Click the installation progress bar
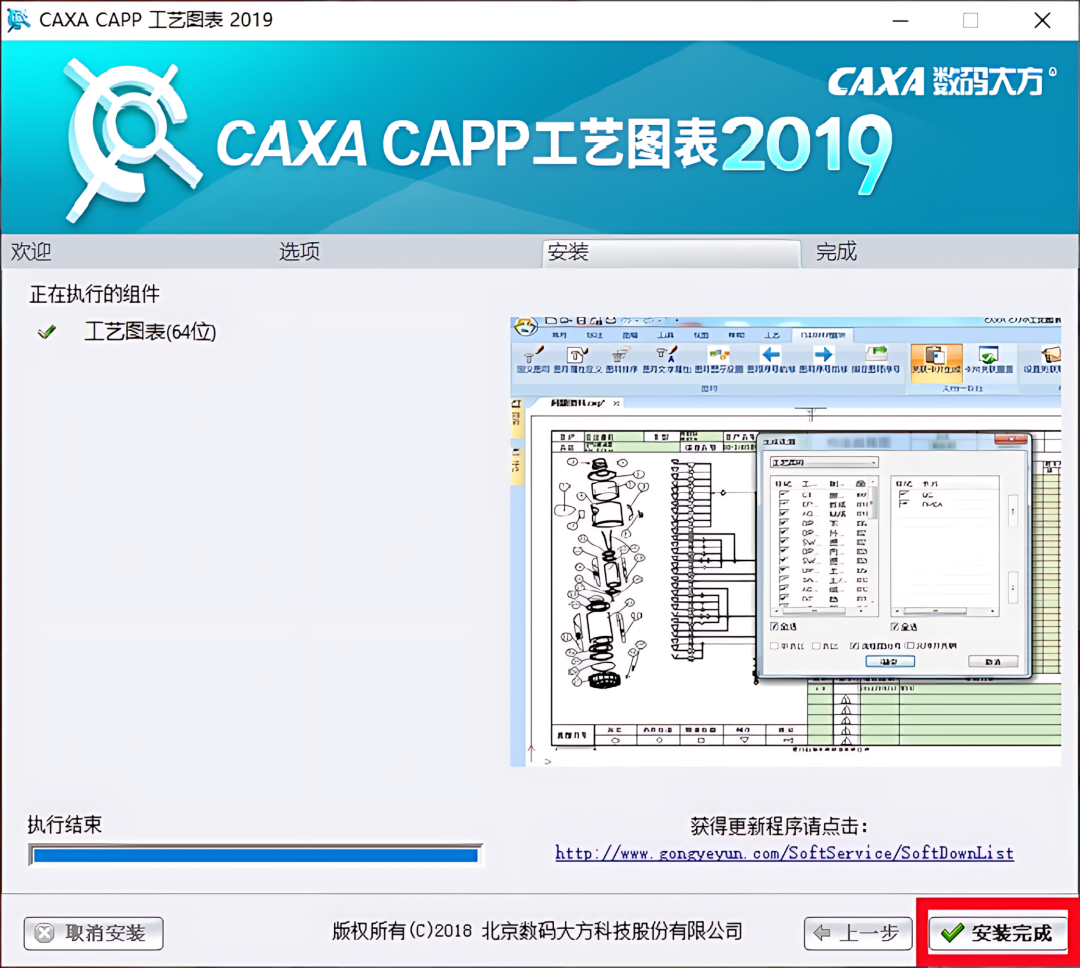 pos(256,855)
